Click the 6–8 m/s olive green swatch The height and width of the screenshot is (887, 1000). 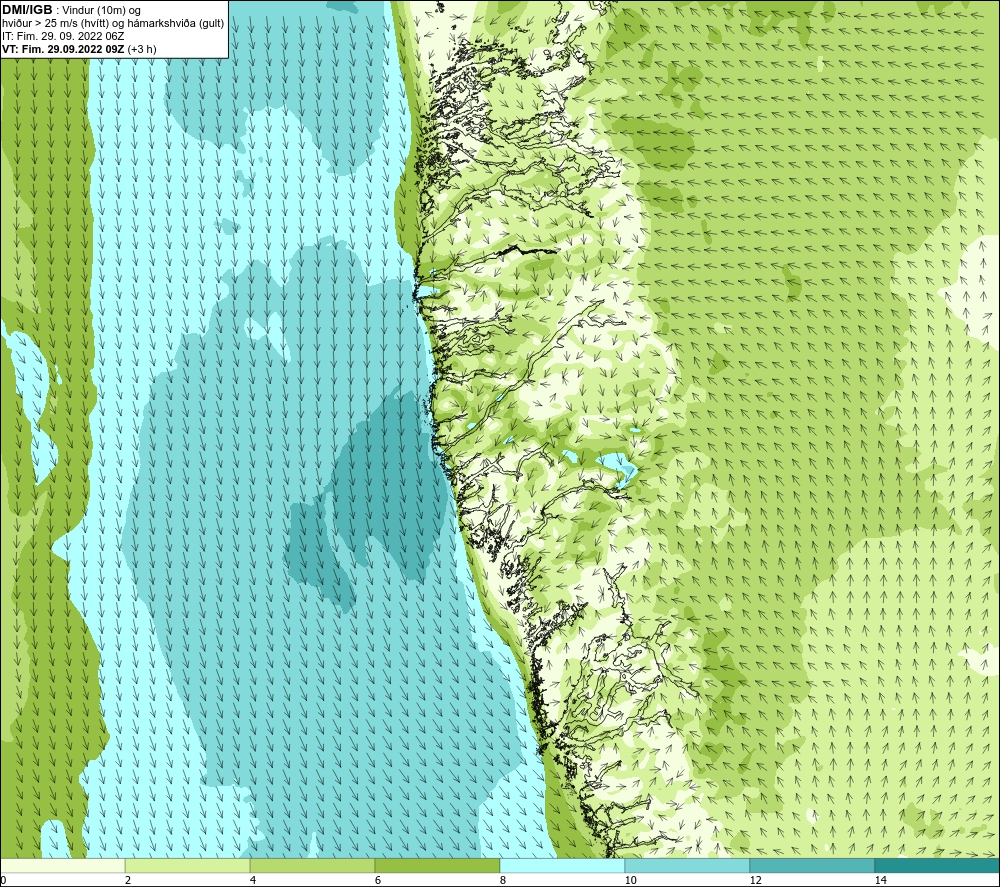click(438, 866)
